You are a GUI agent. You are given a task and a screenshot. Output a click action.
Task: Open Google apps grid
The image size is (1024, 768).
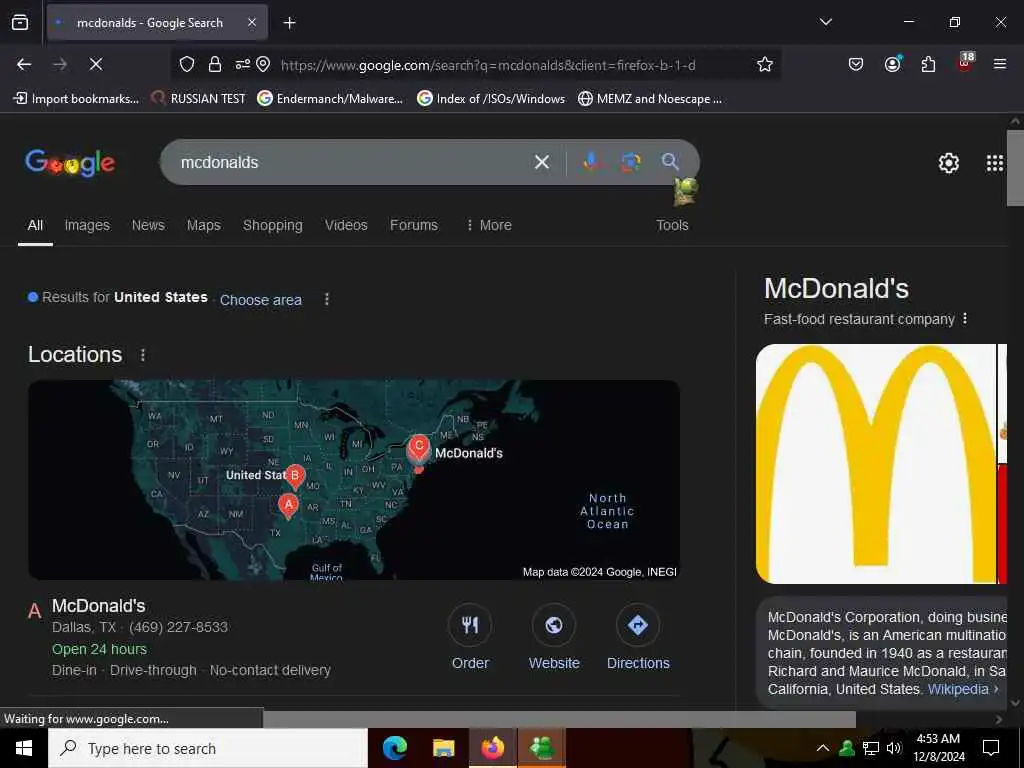point(995,163)
